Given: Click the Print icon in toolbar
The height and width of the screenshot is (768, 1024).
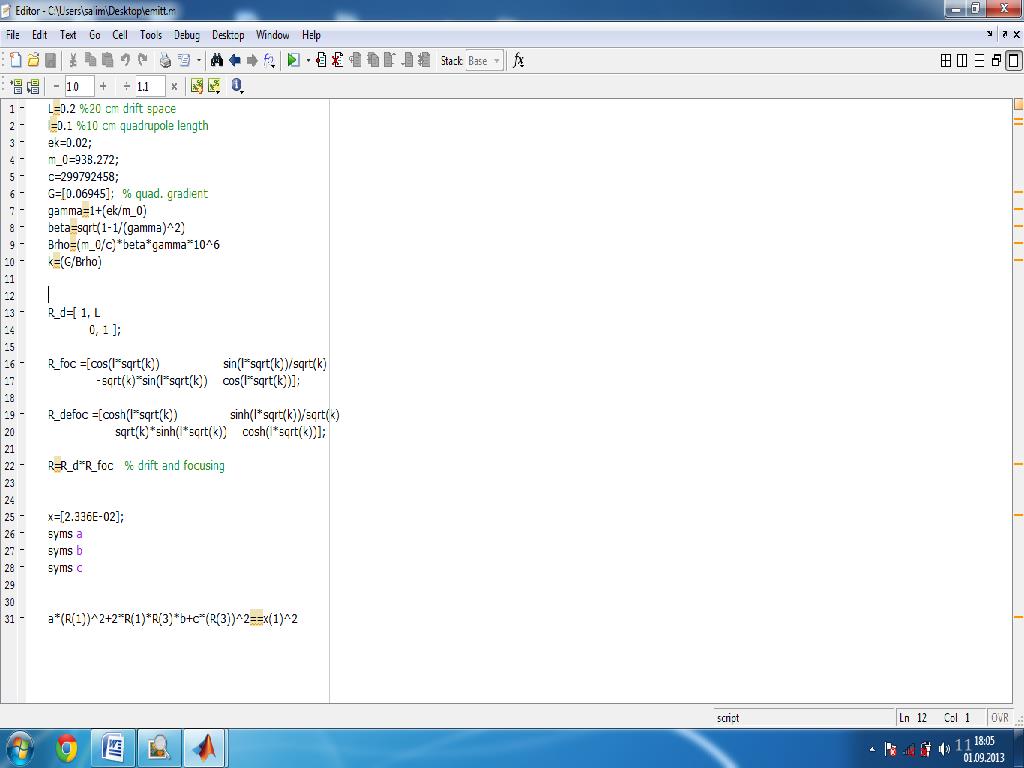Looking at the screenshot, I should (166, 61).
